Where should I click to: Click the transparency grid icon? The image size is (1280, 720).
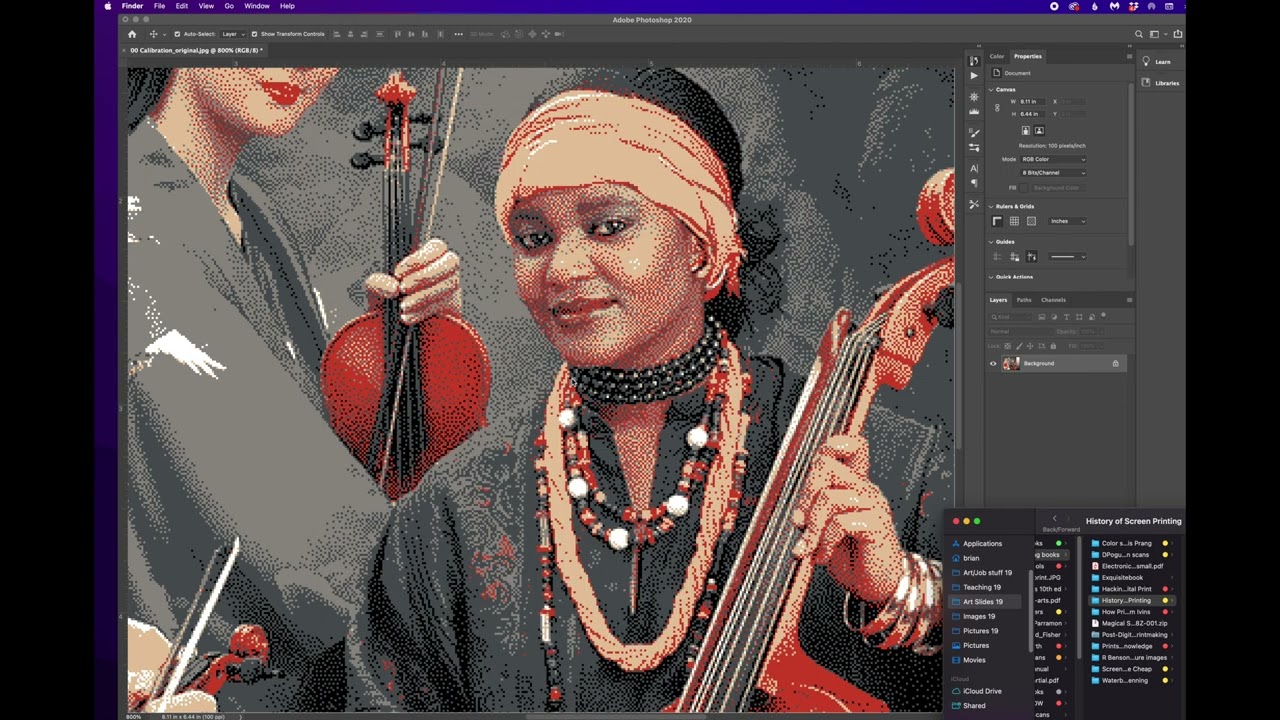coord(1031,221)
